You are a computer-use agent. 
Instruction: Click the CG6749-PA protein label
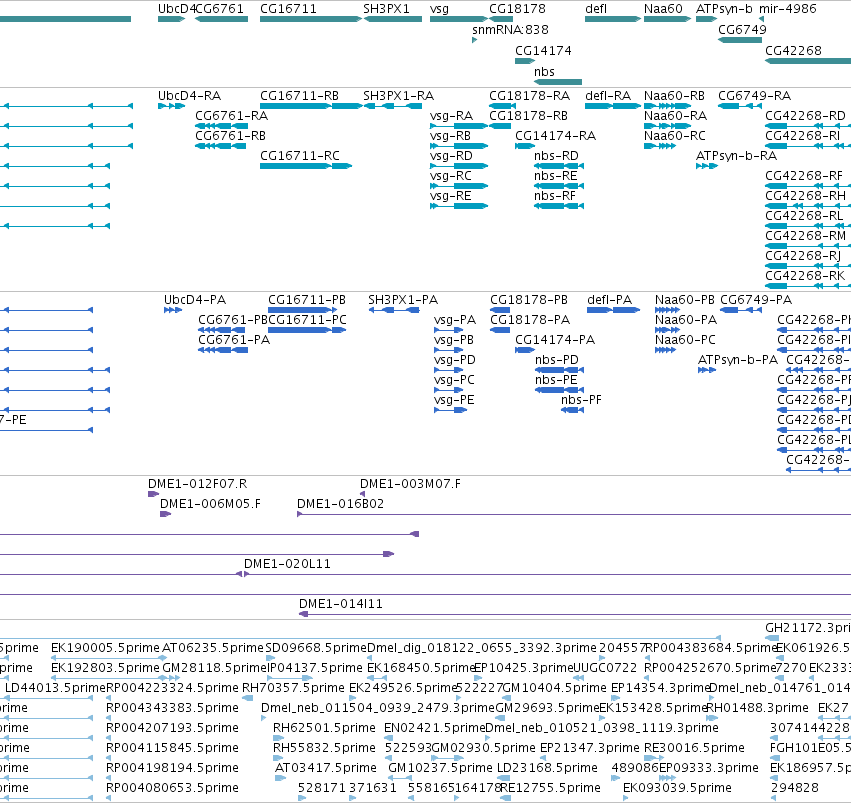tap(756, 300)
